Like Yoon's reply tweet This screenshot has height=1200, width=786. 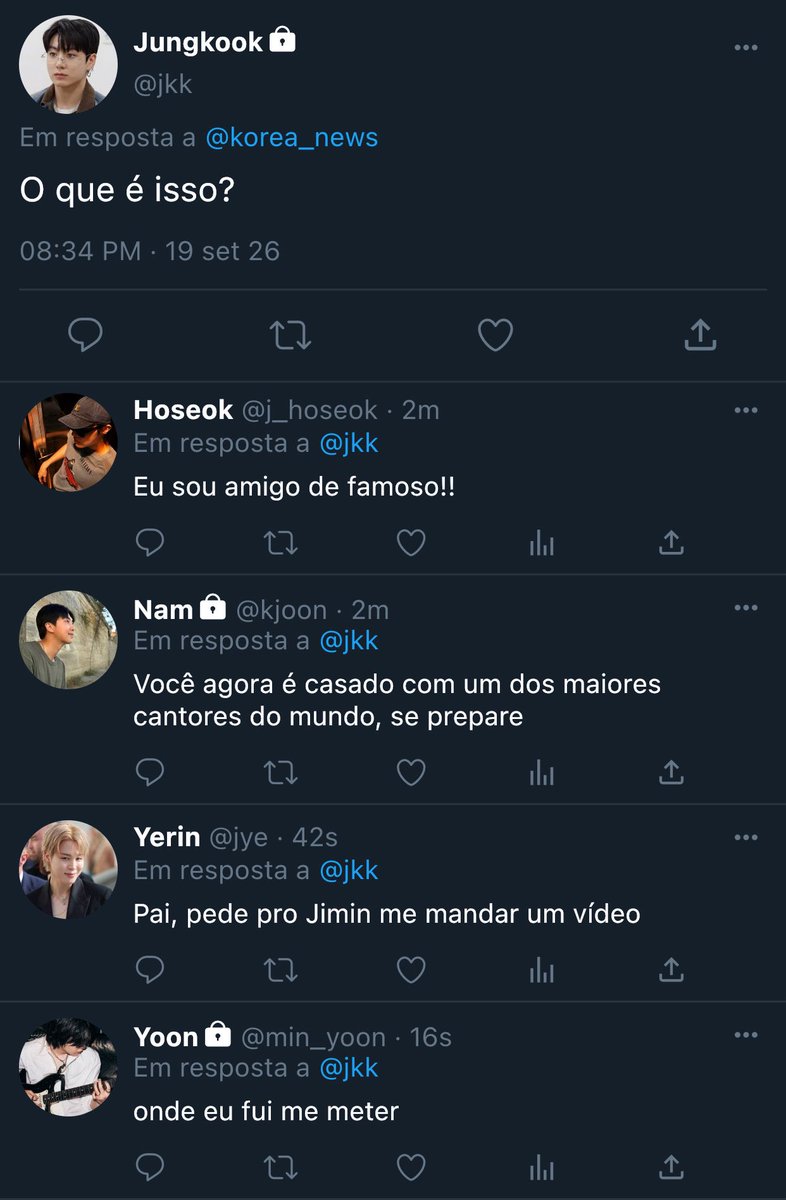[411, 1167]
